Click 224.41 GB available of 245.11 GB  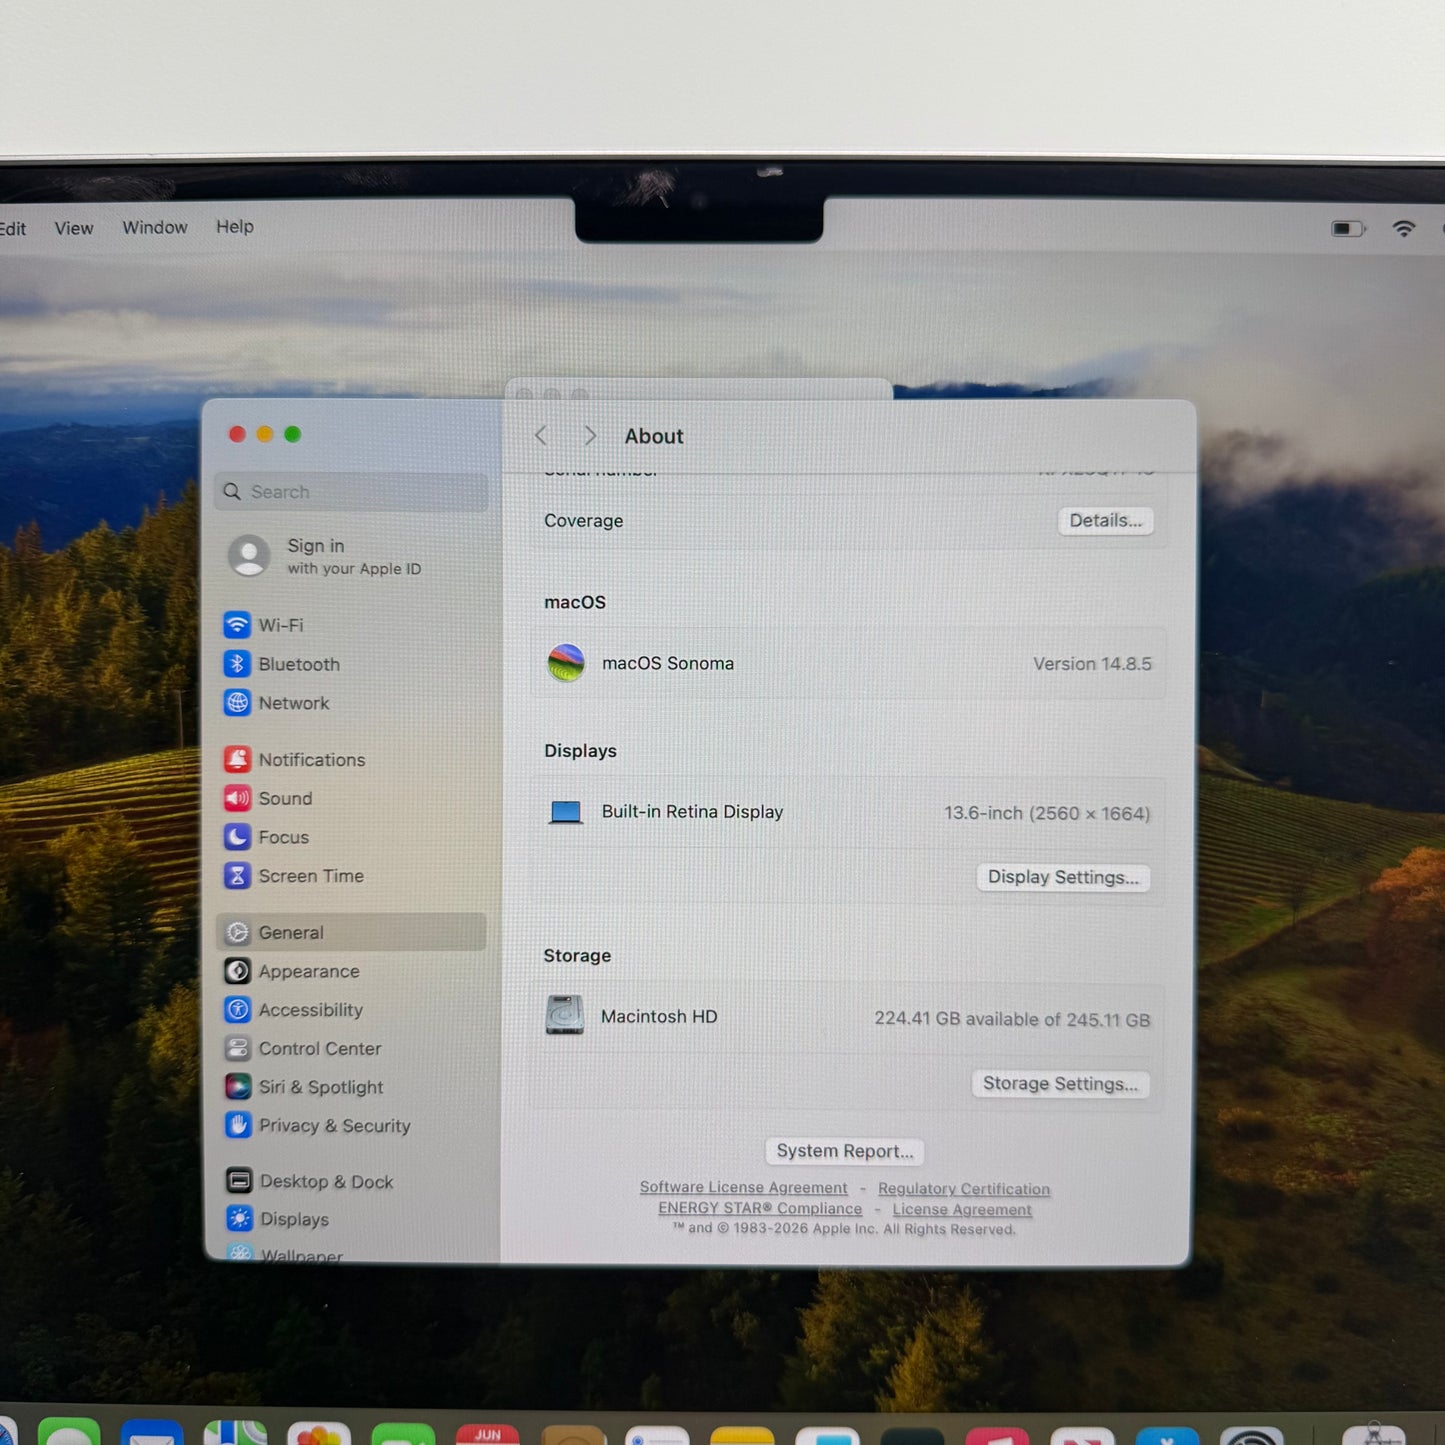coord(1012,1019)
